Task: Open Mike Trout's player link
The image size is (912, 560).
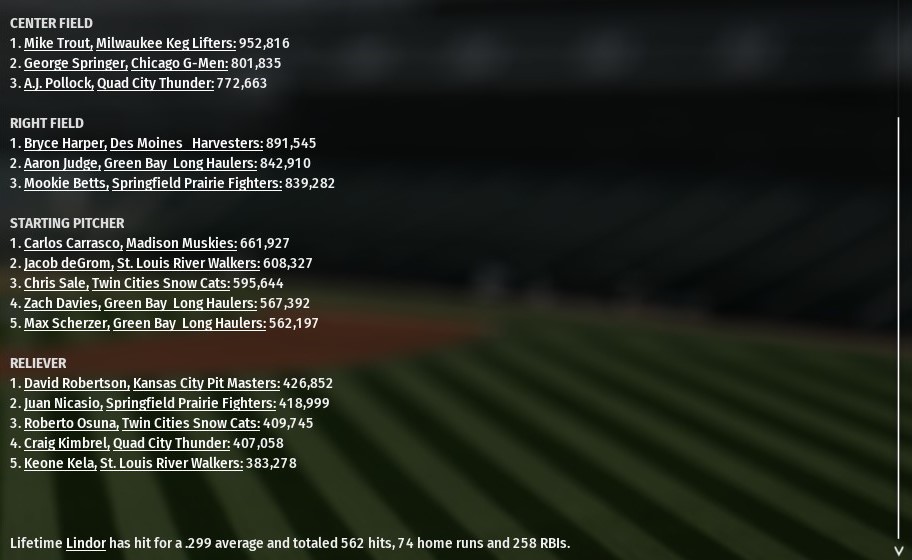Action: pos(57,43)
